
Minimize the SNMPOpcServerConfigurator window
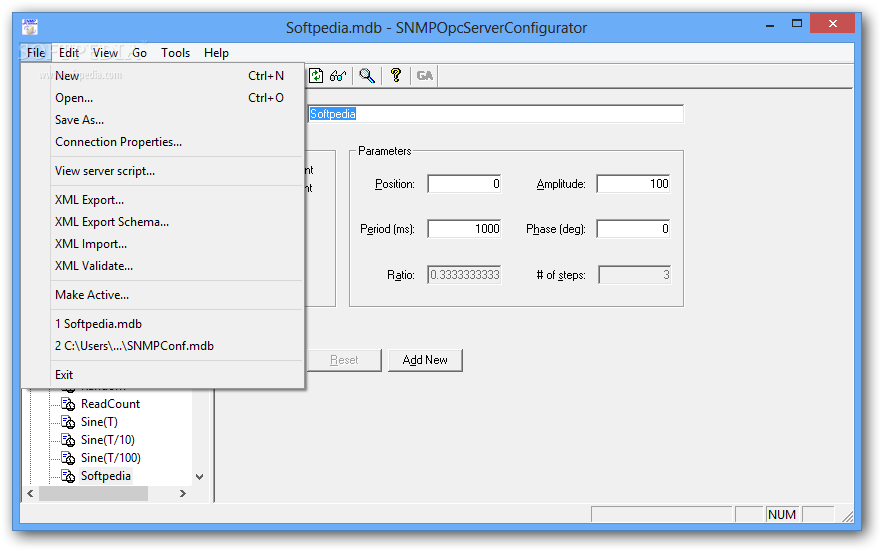[770, 25]
